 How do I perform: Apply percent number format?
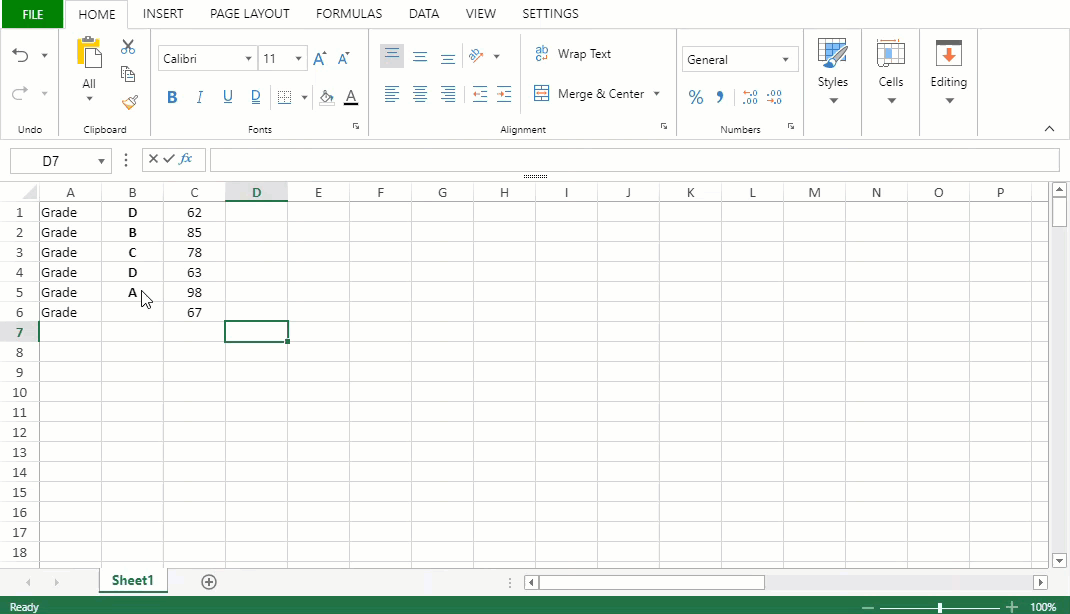(695, 98)
